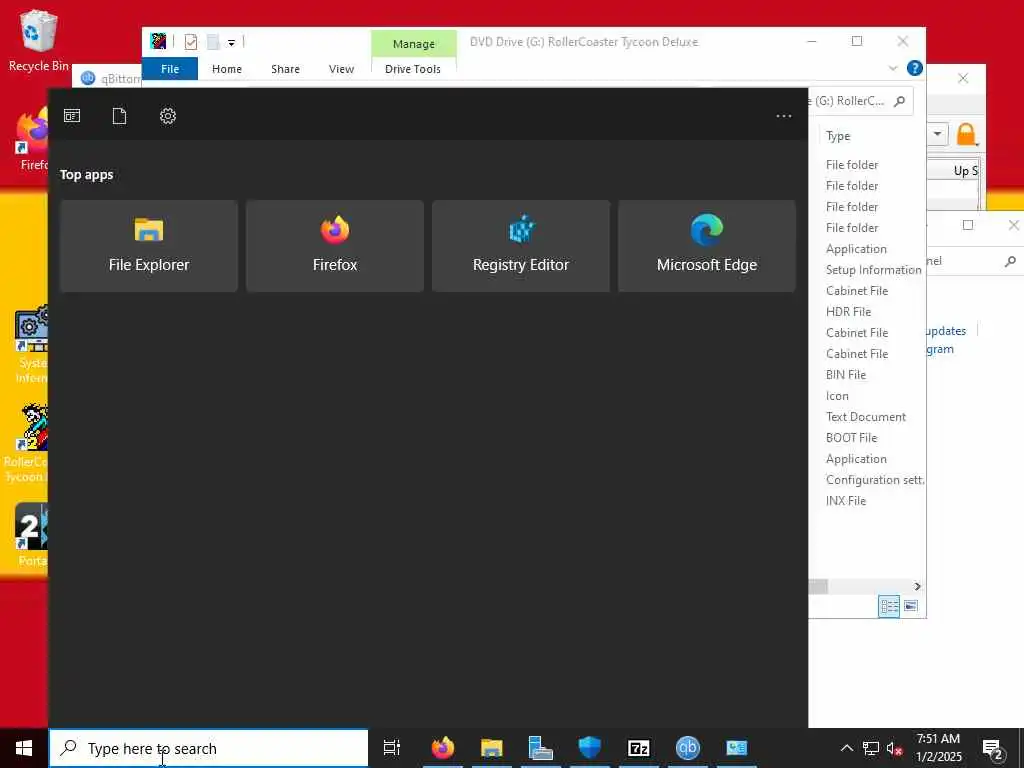Expand the Explorer ribbon chevron

point(893,68)
